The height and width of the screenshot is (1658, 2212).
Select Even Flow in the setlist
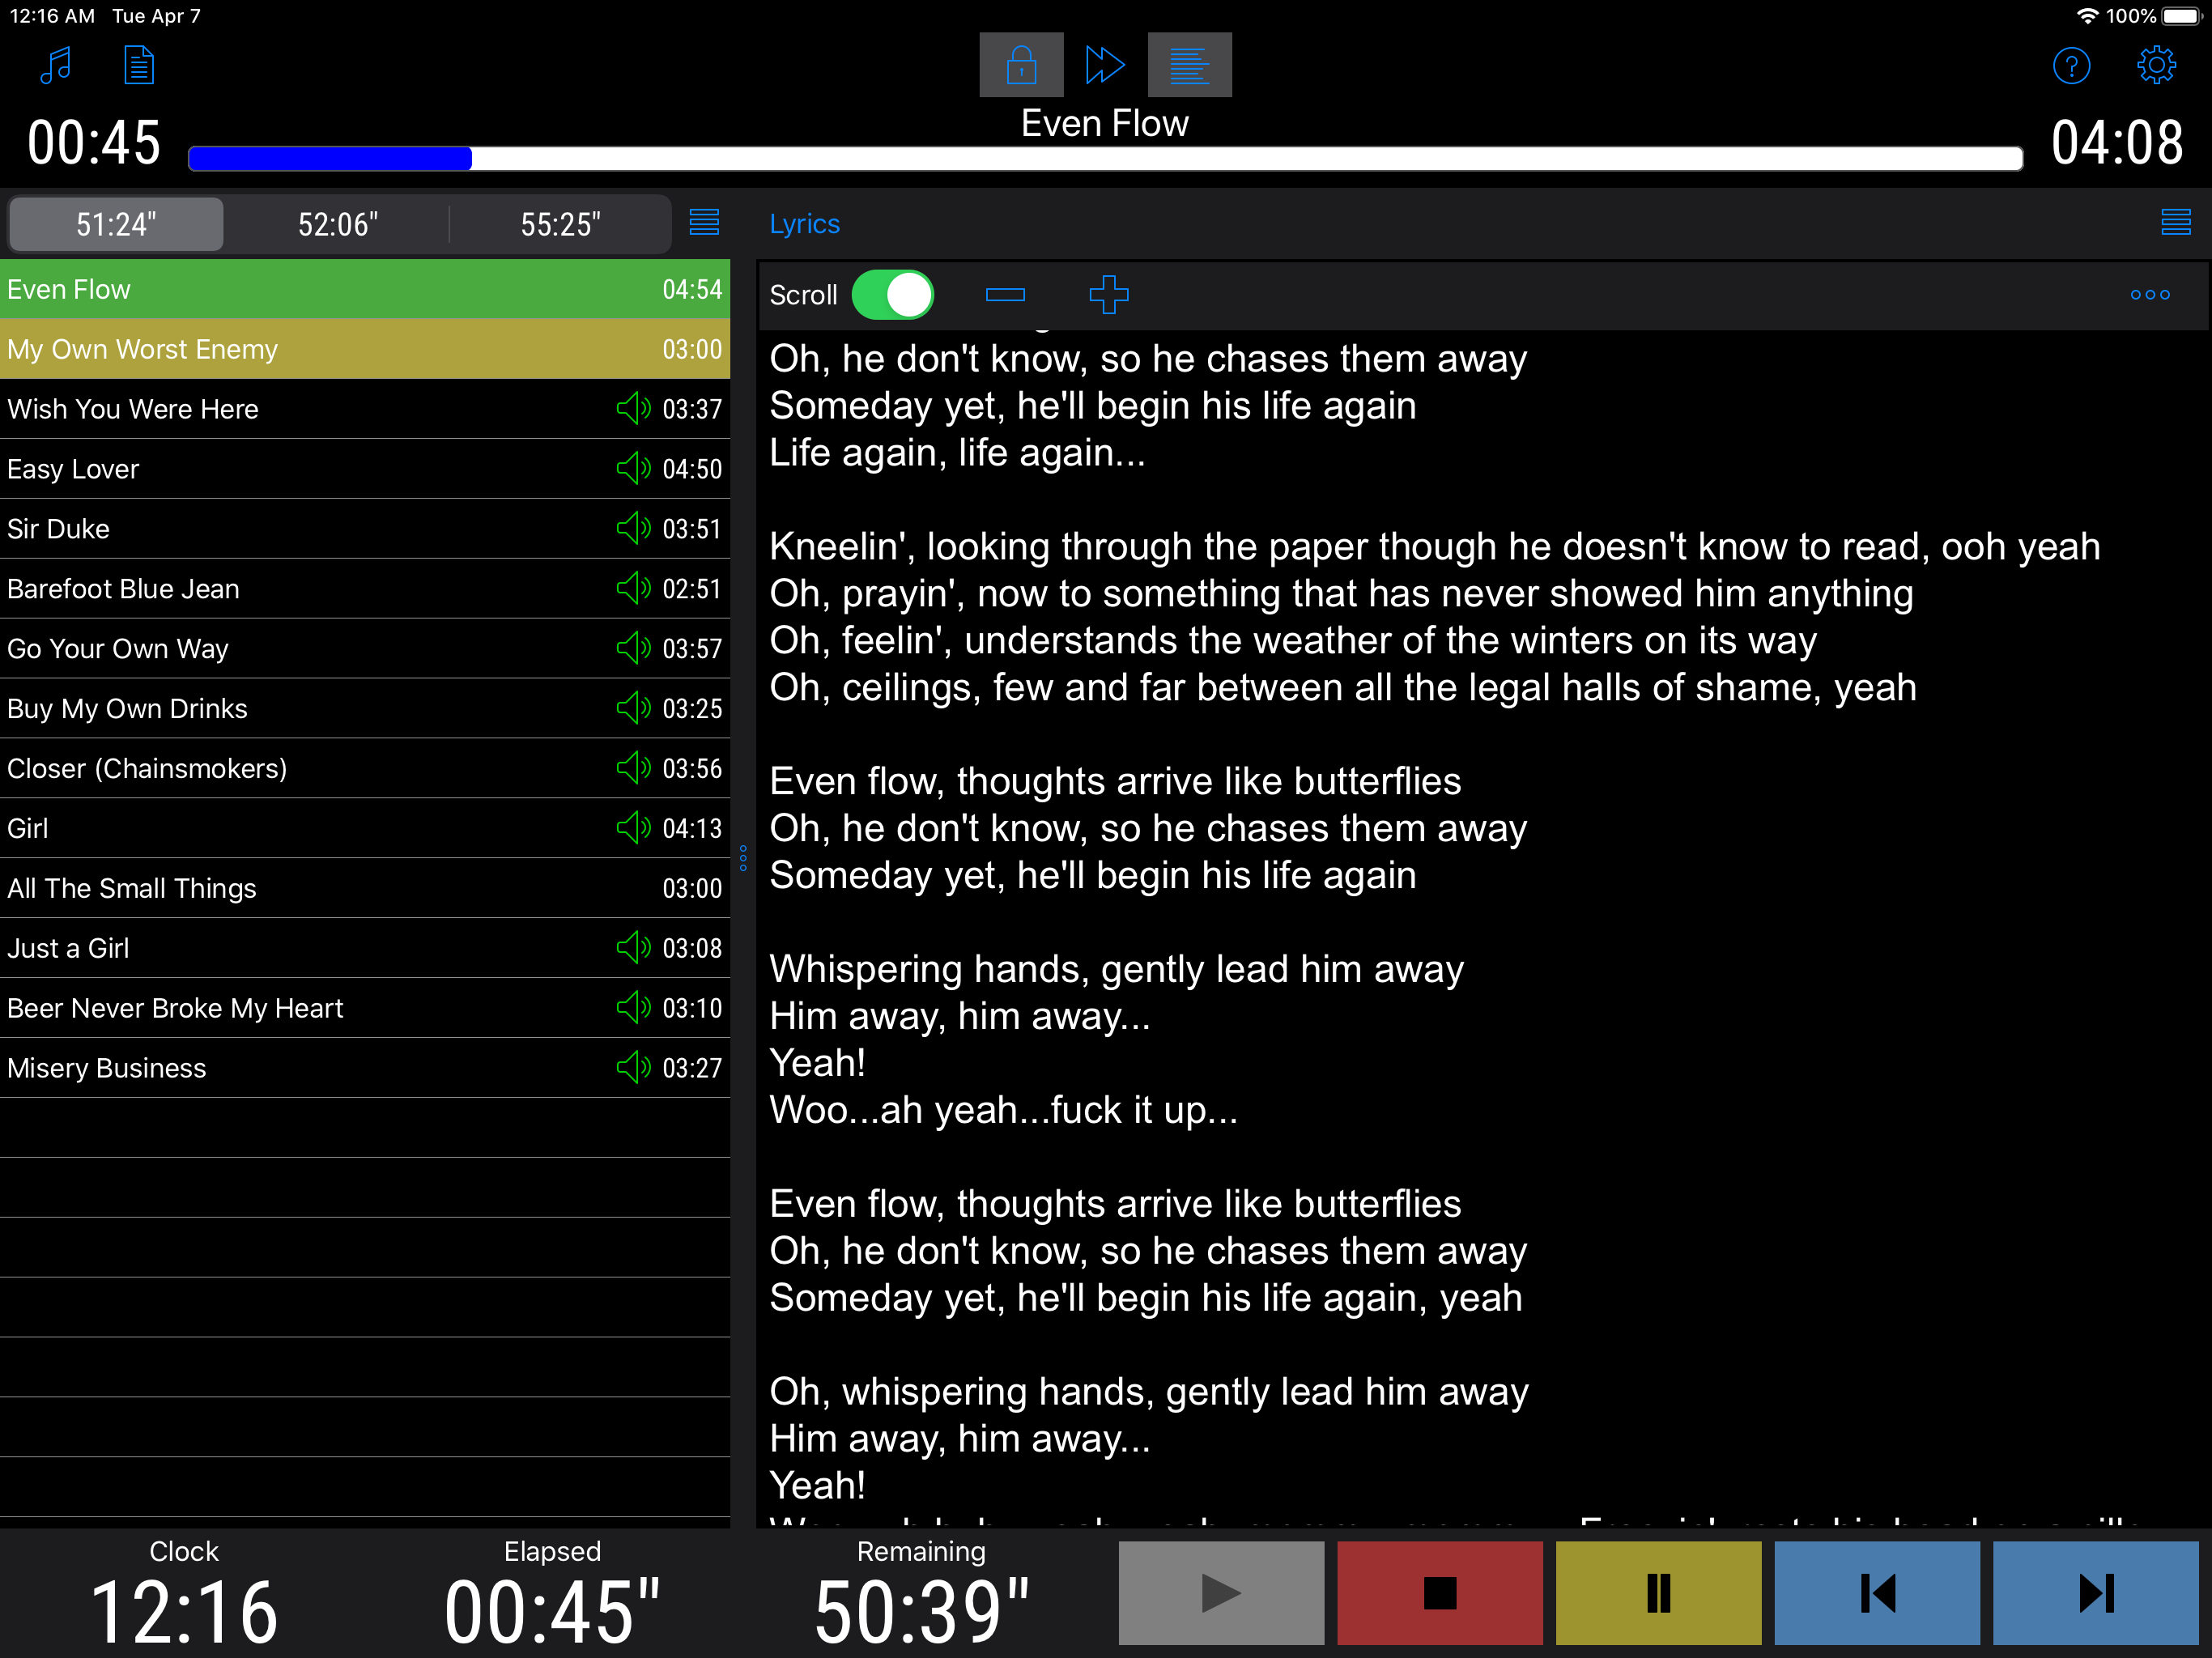[x=365, y=289]
